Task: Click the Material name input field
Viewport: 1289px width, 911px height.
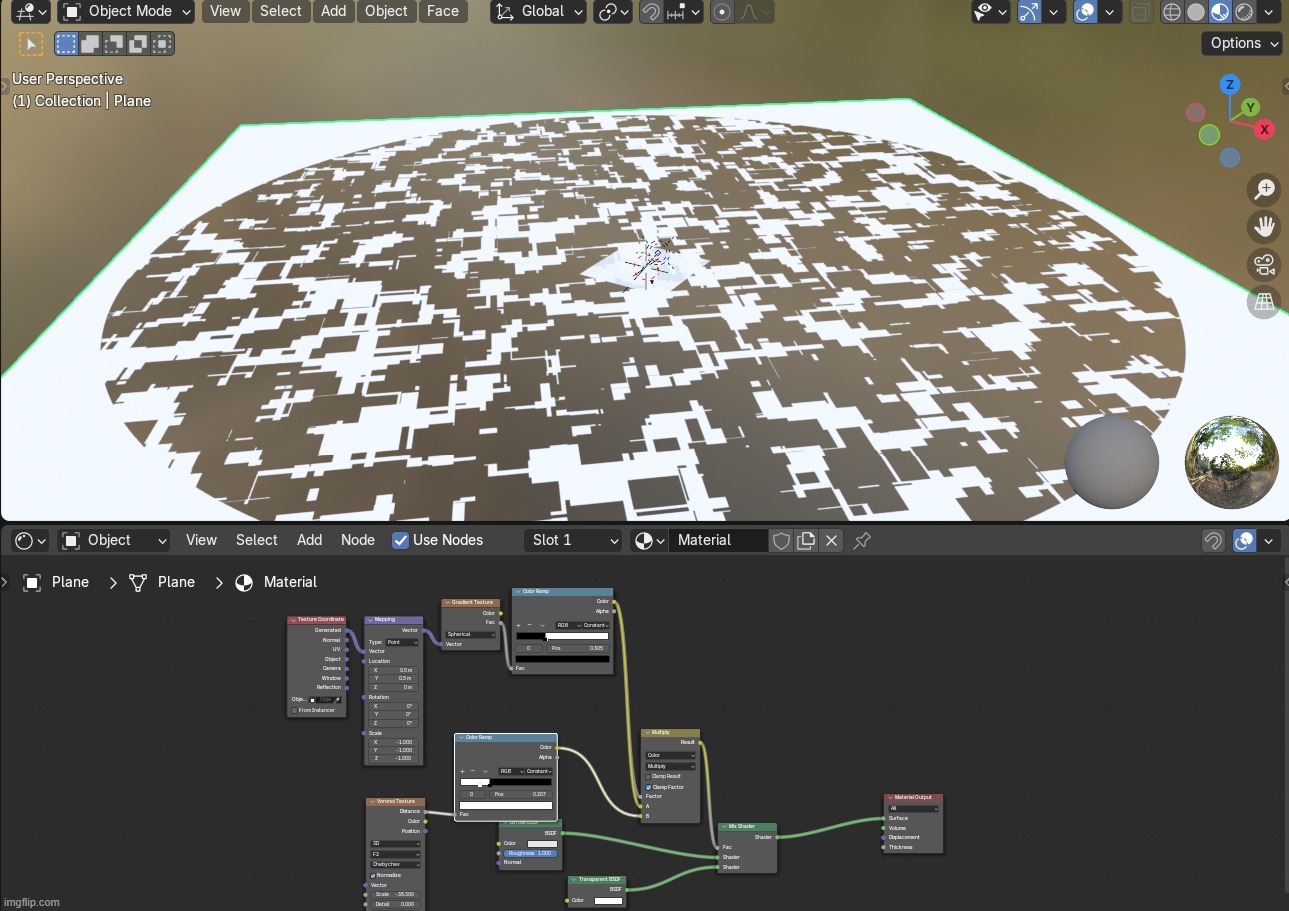Action: click(x=718, y=540)
